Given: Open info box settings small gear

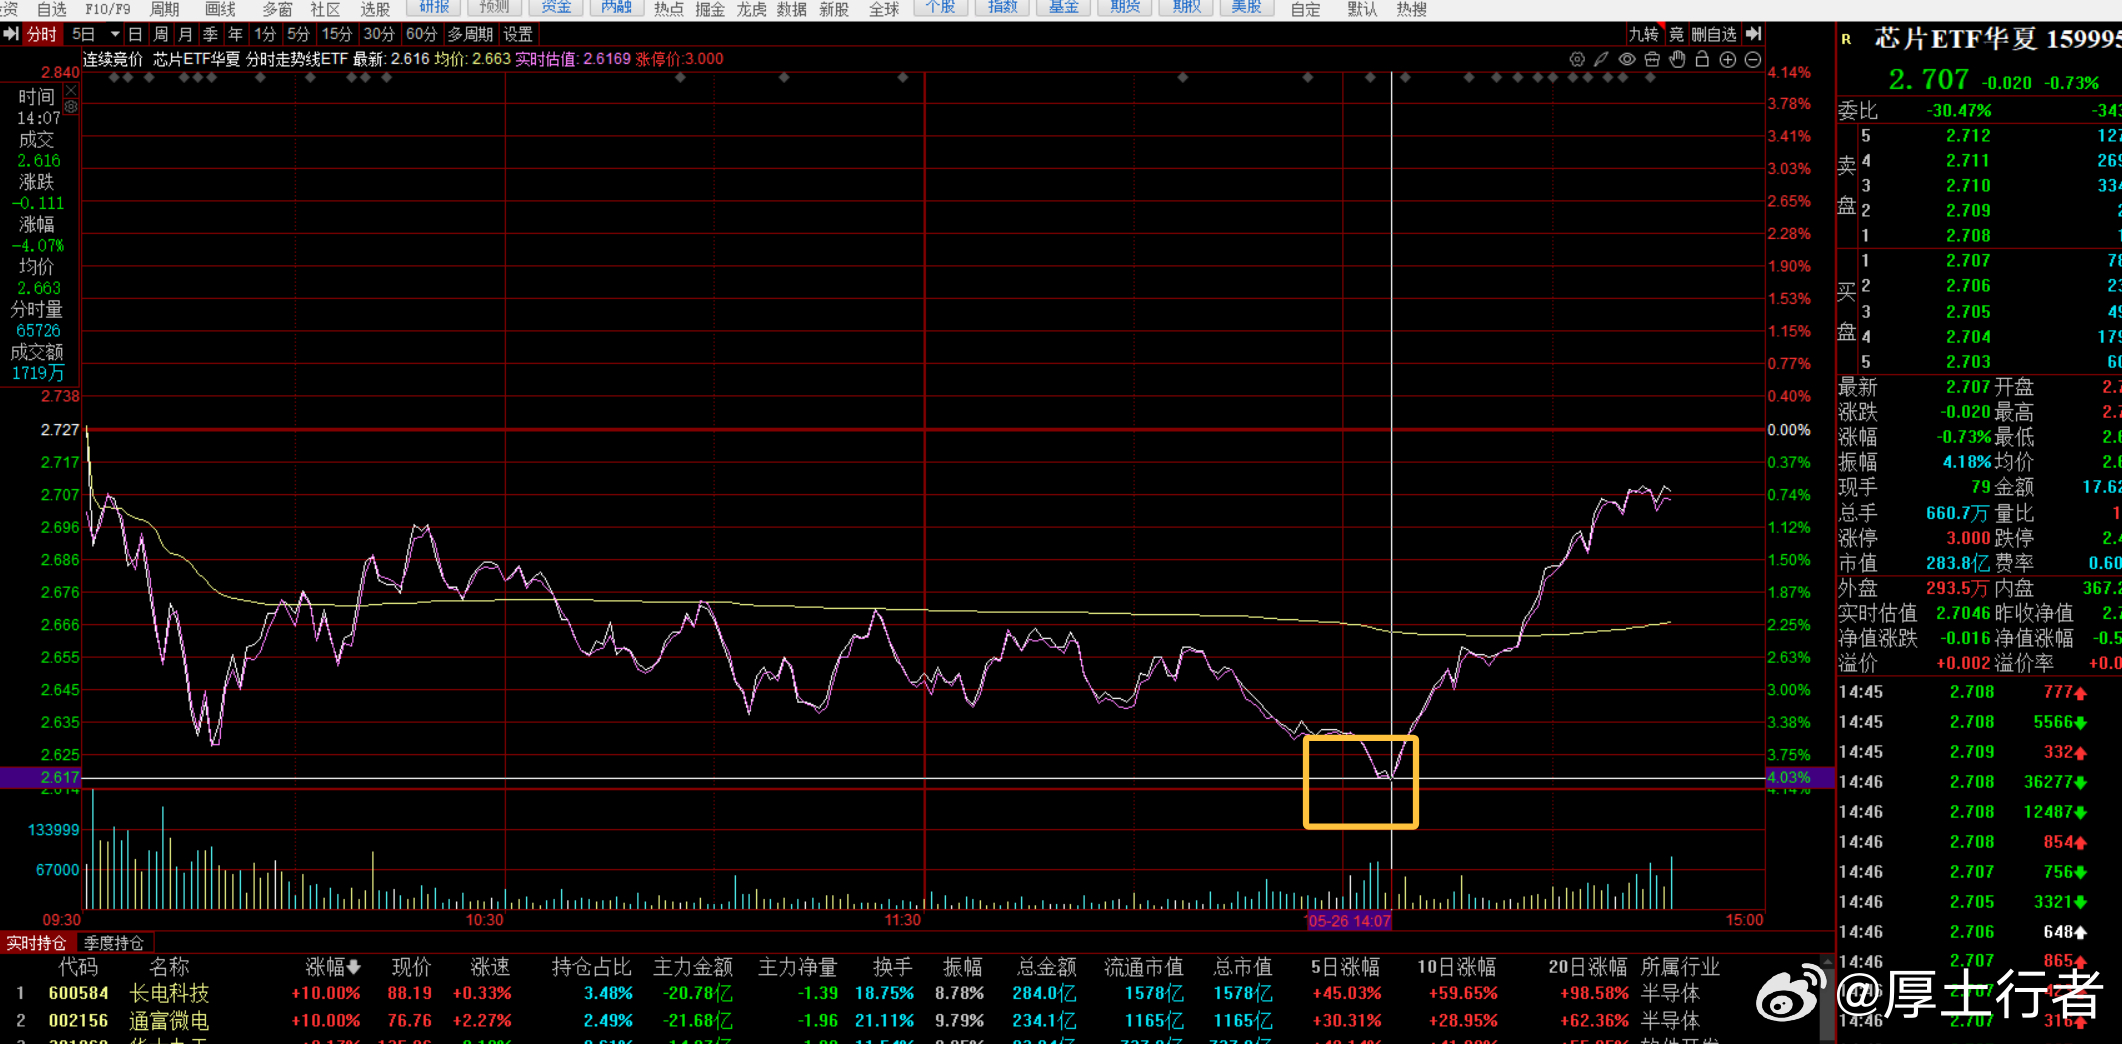Looking at the screenshot, I should (x=71, y=106).
